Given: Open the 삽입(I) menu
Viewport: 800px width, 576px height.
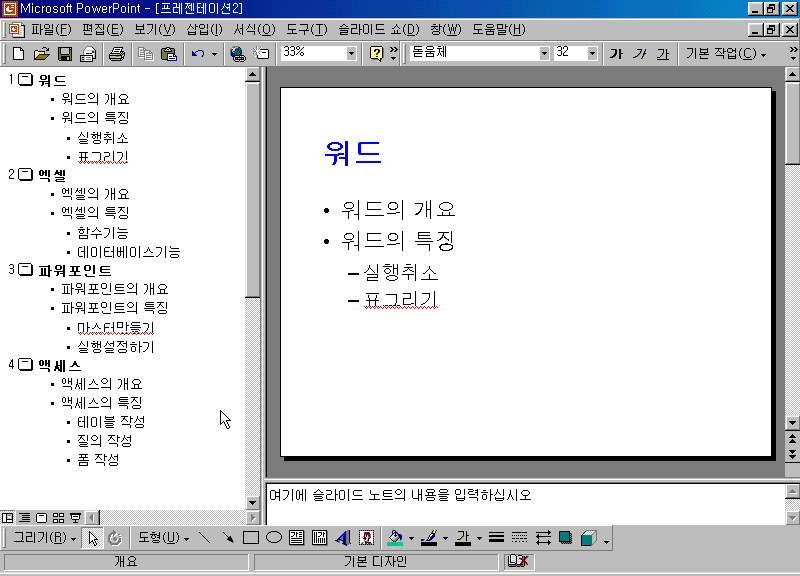Looking at the screenshot, I should click(204, 30).
